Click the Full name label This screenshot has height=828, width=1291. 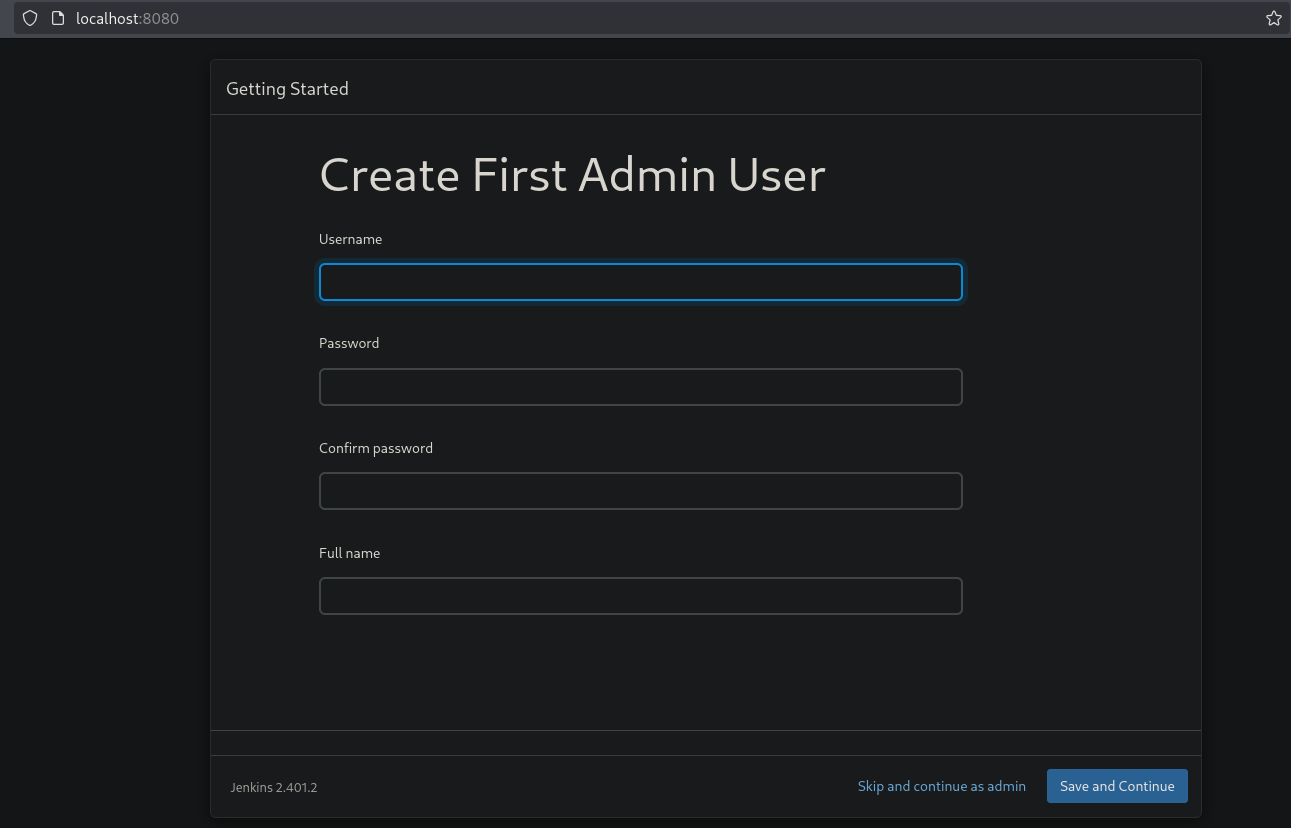[x=349, y=553]
